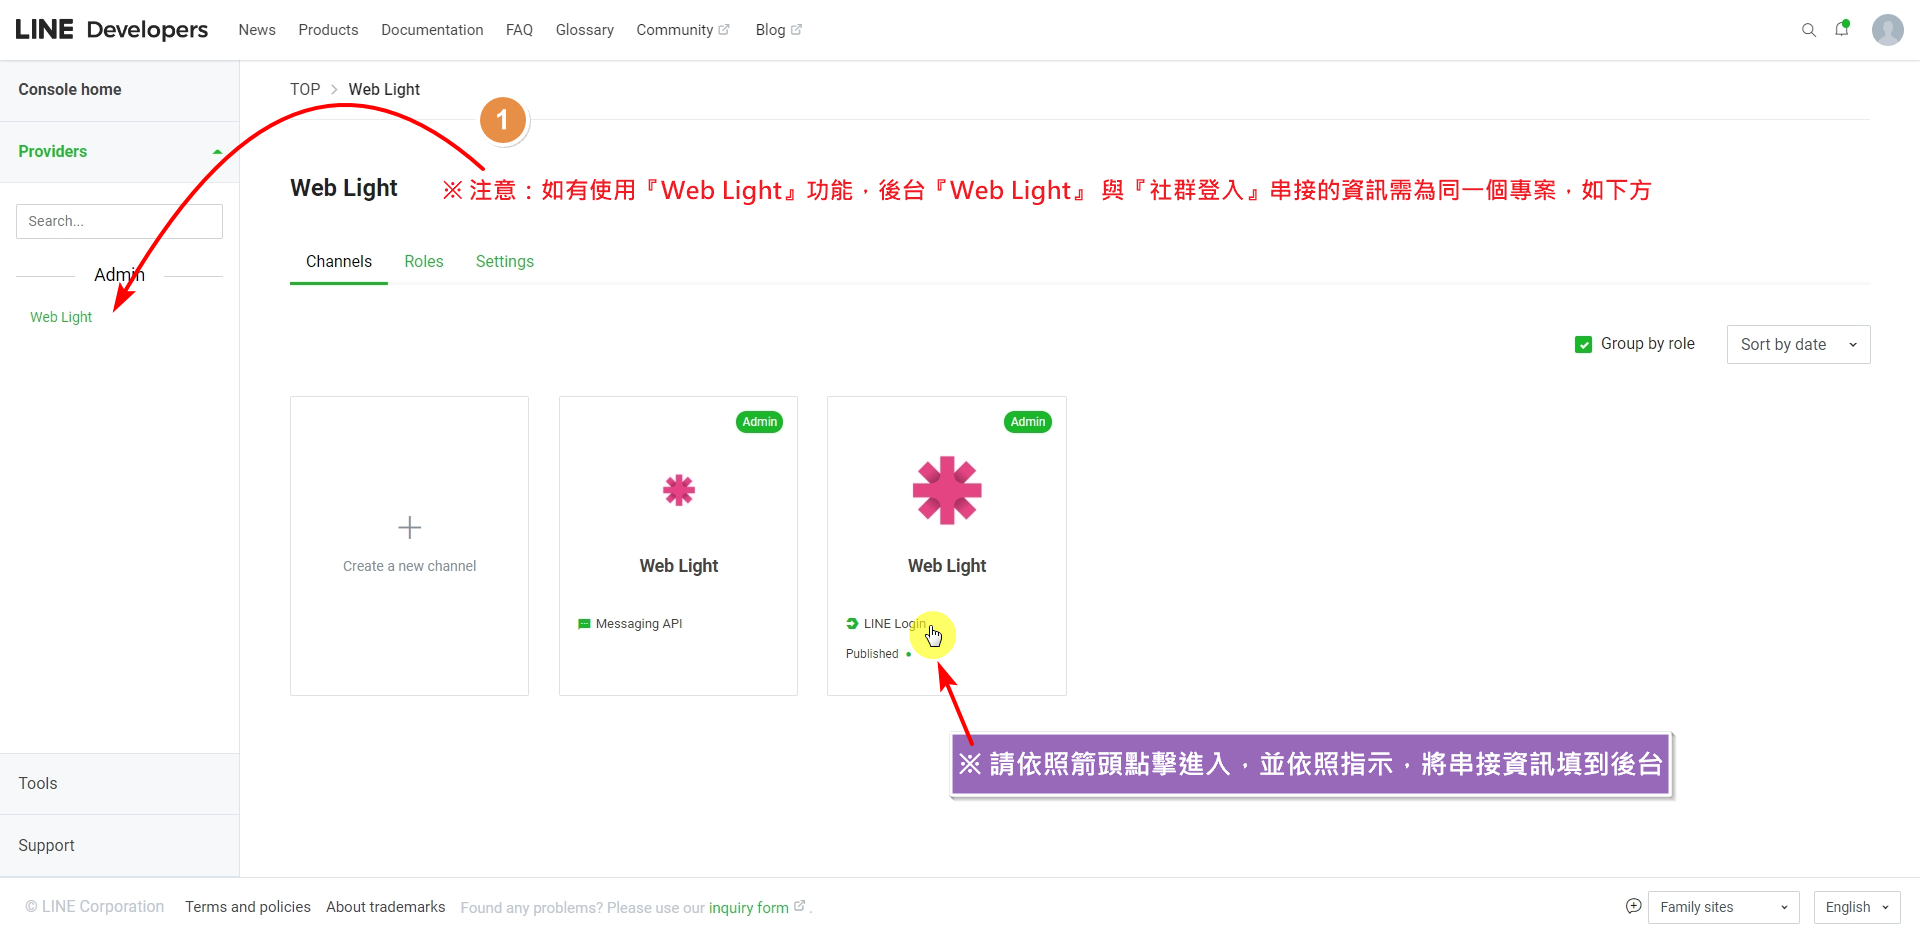Click the LINE Login channel's pink logo
The width and height of the screenshot is (1920, 937).
tap(946, 490)
